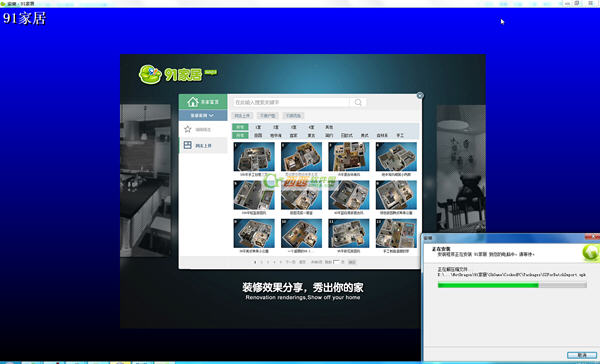The height and width of the screenshot is (364, 600).
Task: Click the 正在安装 heading in installer dialog
Action: click(x=441, y=249)
